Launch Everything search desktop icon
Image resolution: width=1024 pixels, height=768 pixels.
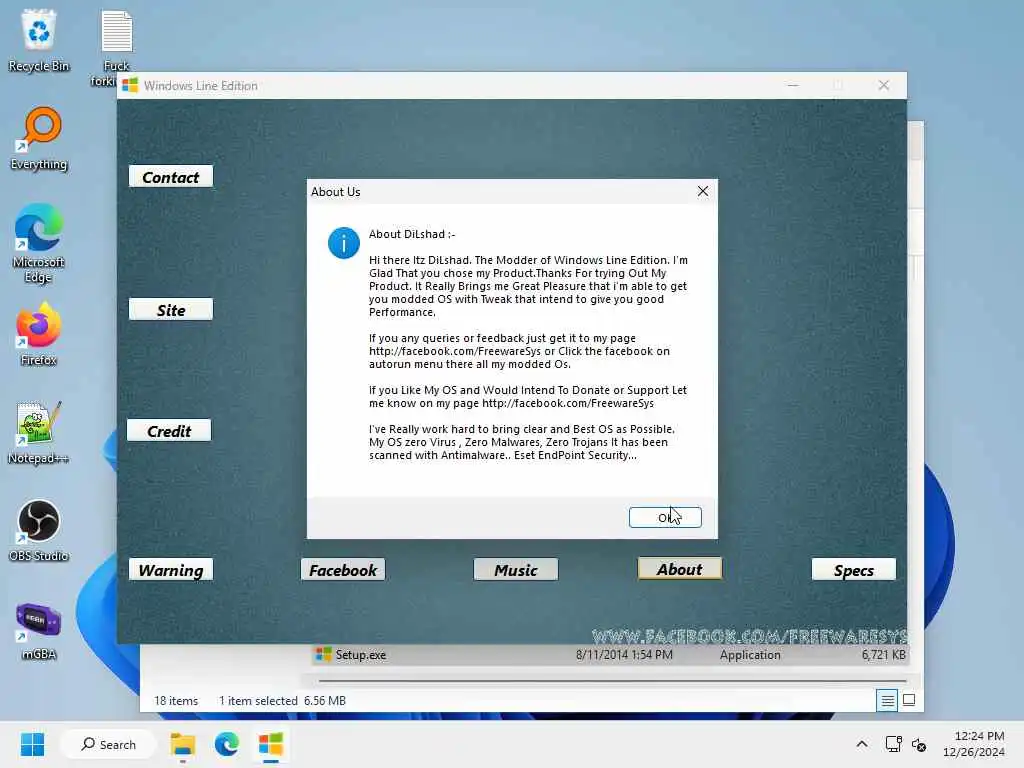39,139
